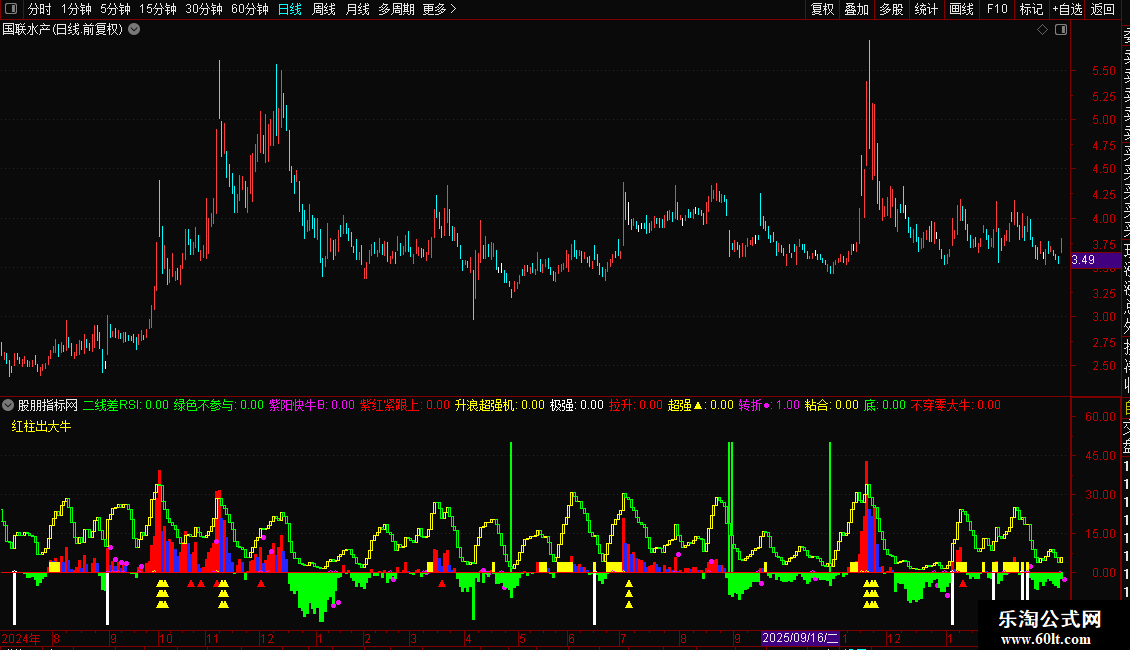Click the 紫阳快牛B: 0.00 value
Viewport: 1130px width, 650px height.
(312, 405)
